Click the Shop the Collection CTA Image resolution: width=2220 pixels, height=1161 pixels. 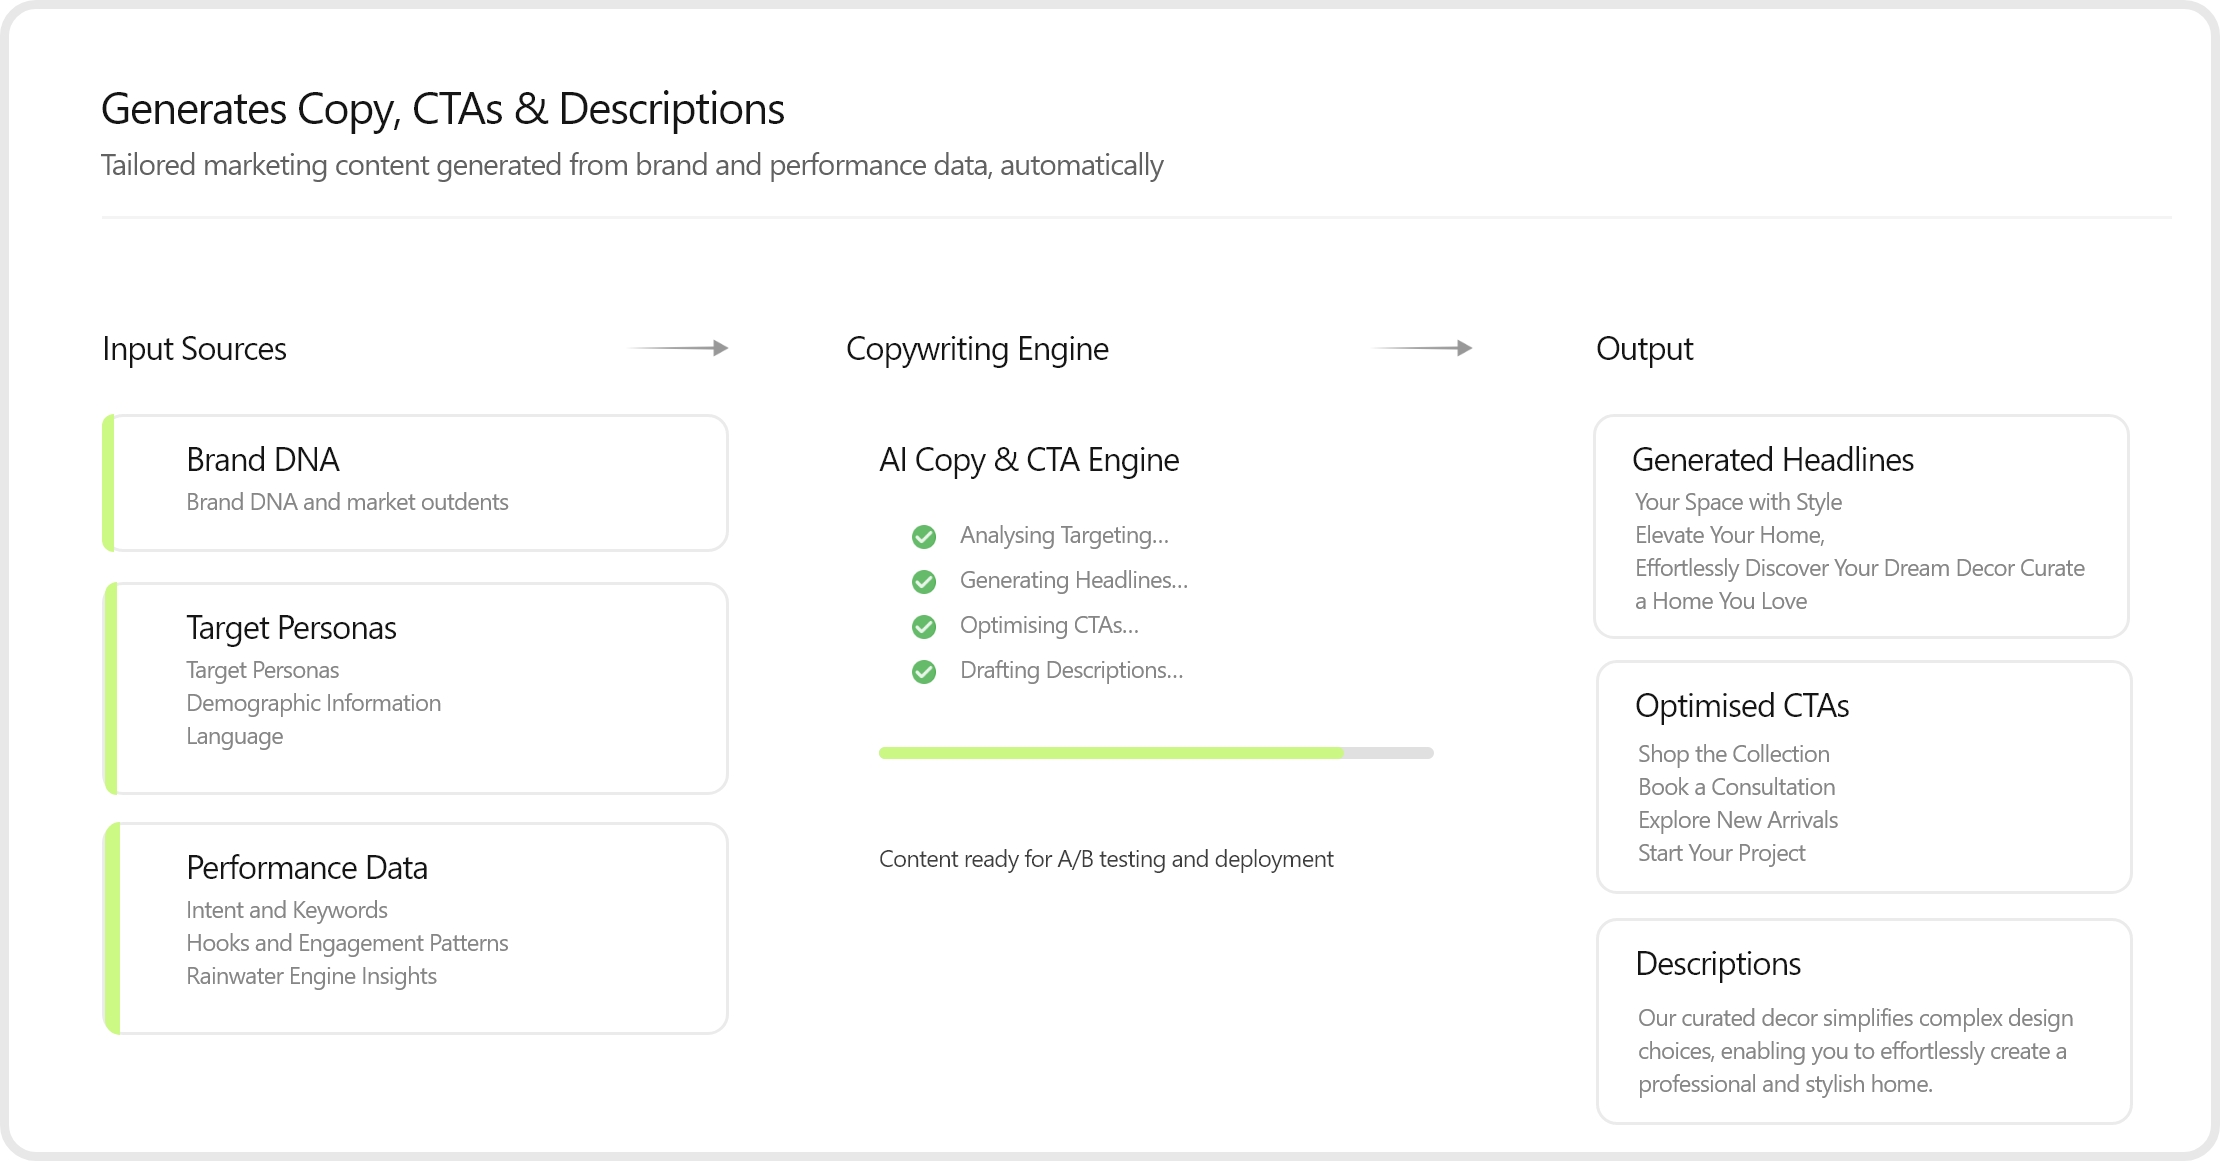click(x=1733, y=754)
